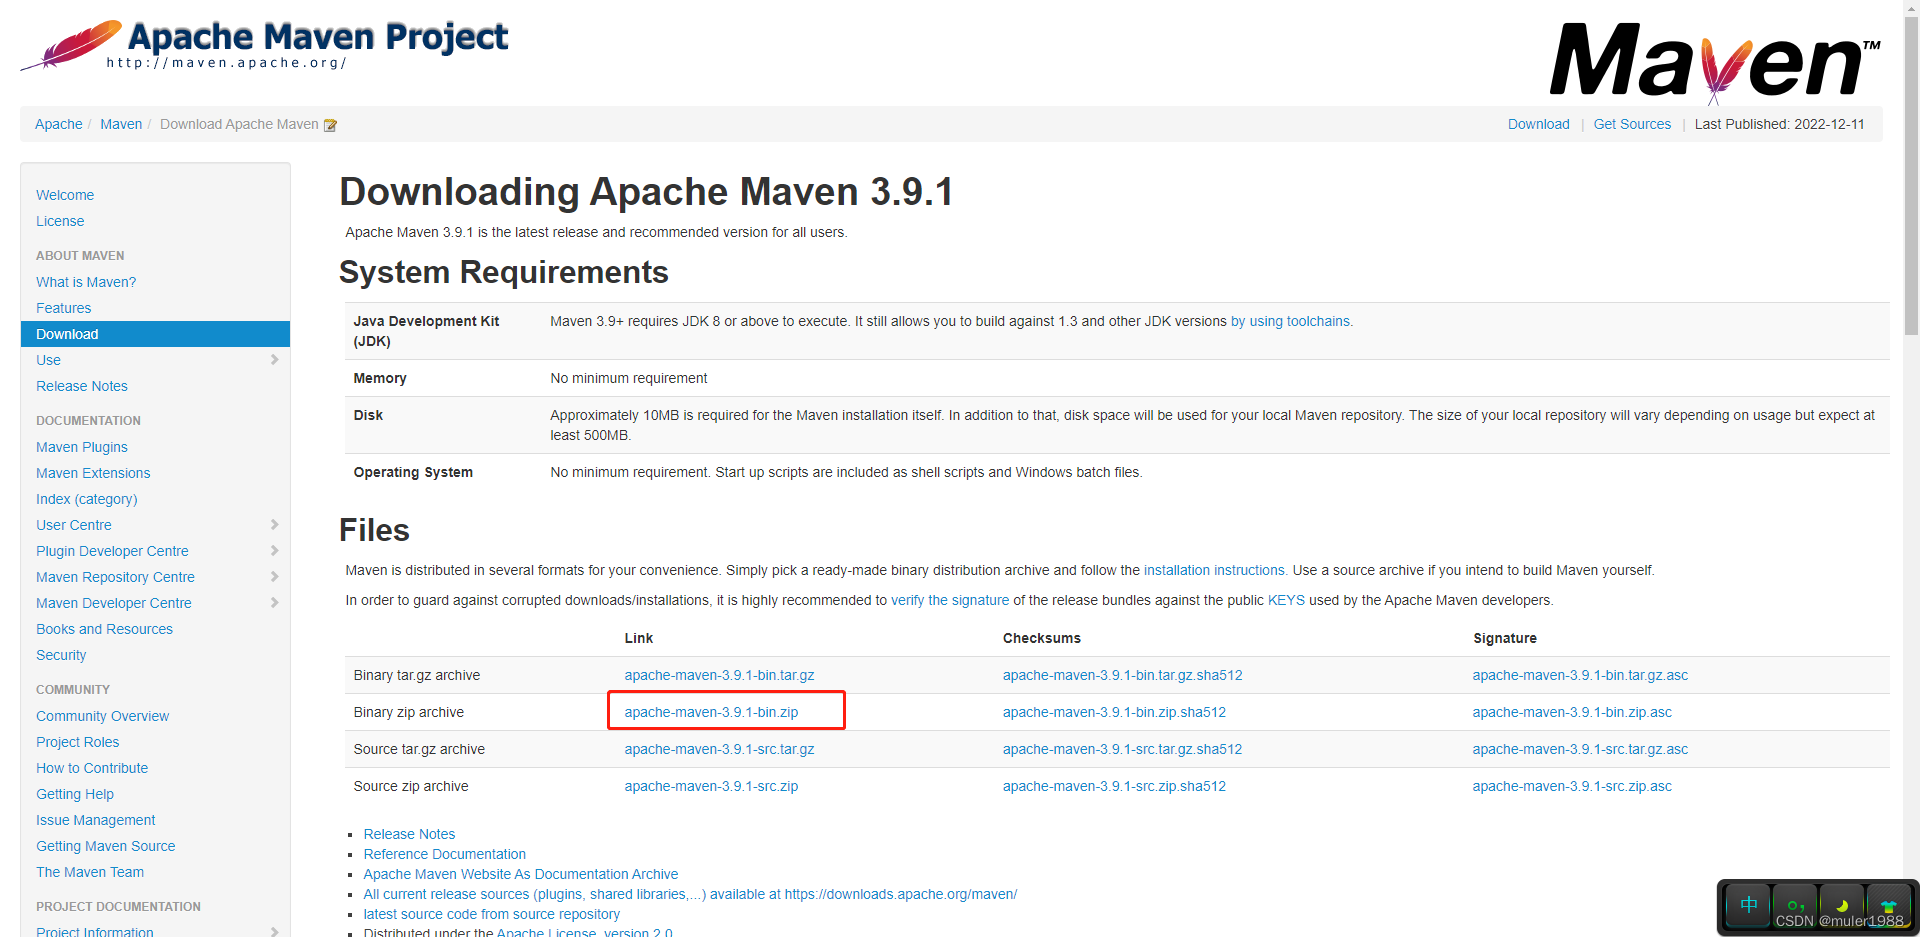Open apache-maven-3.9.1-src.zip.sha512 checksum
This screenshot has width=1920, height=937.
point(1115,786)
